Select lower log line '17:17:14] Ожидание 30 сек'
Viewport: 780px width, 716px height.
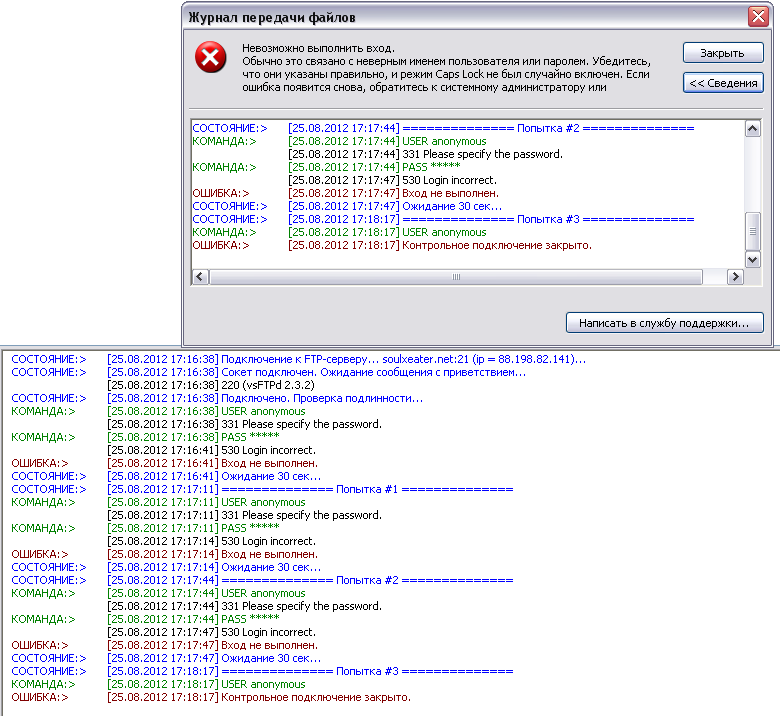(x=166, y=567)
